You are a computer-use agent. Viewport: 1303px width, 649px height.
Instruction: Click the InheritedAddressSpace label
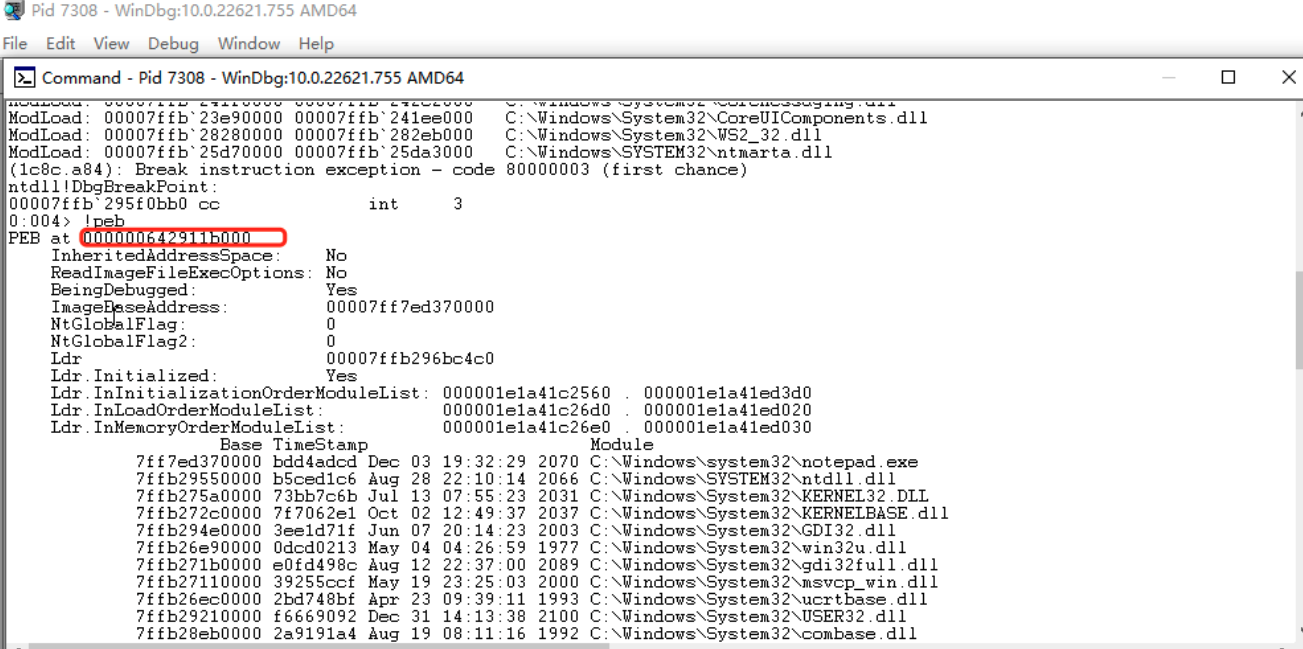166,256
